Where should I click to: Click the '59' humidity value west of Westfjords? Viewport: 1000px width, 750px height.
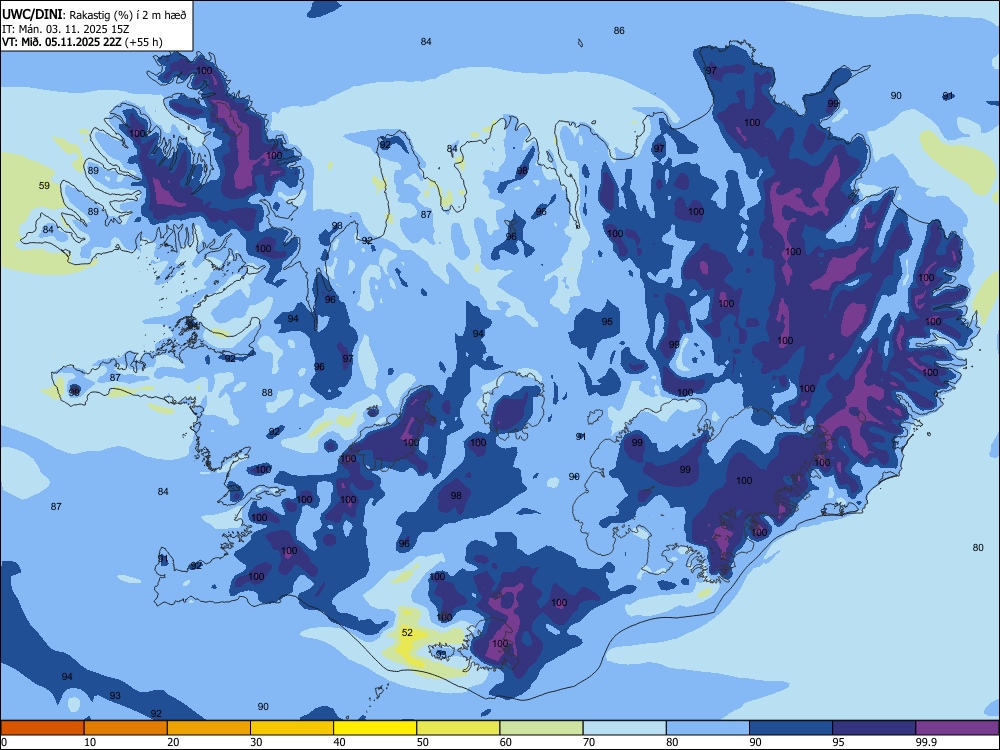click(44, 186)
